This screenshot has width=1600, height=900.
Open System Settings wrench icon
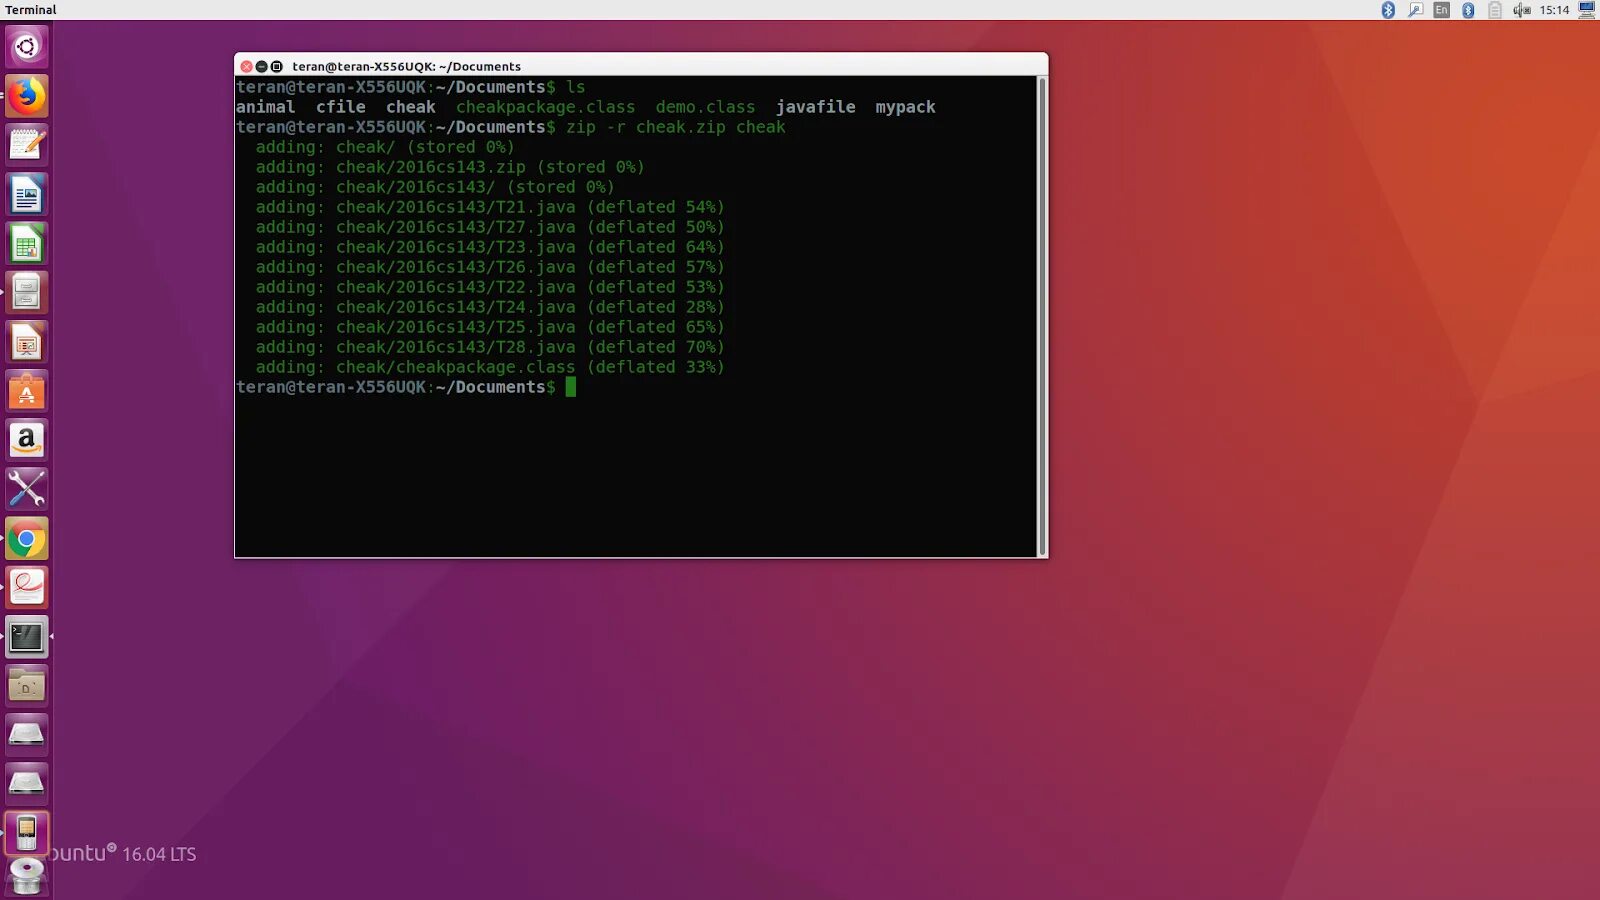tap(27, 489)
